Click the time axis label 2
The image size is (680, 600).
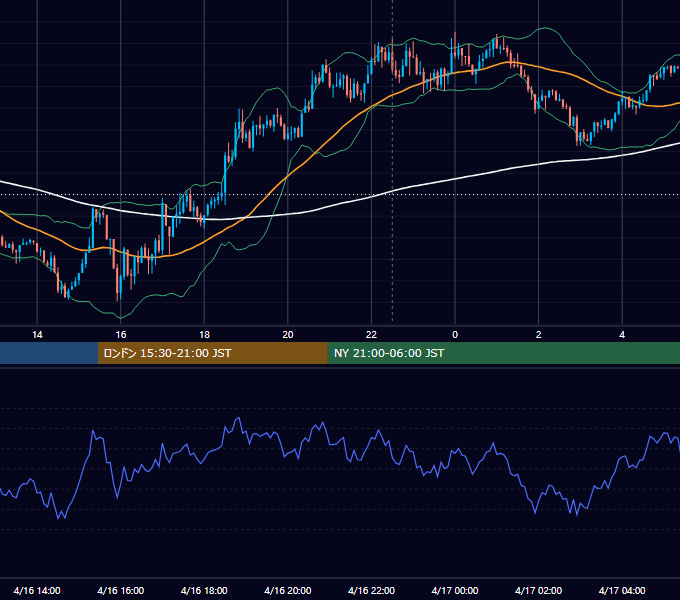pyautogui.click(x=539, y=335)
